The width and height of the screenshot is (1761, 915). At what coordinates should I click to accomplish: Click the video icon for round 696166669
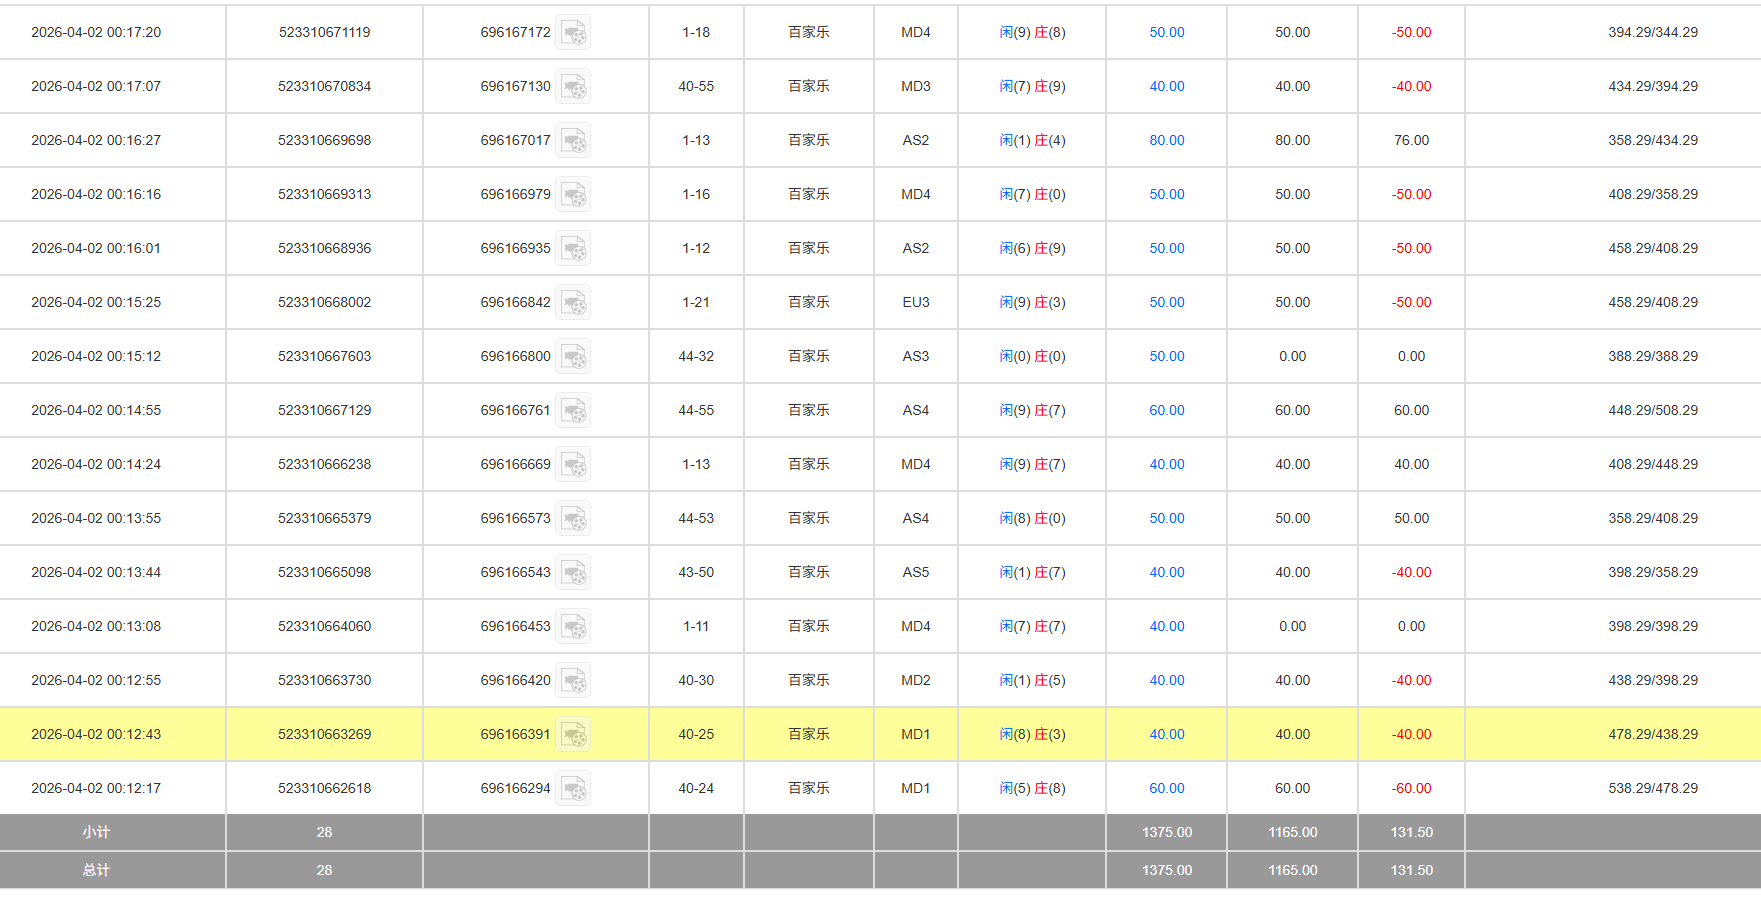pyautogui.click(x=573, y=465)
